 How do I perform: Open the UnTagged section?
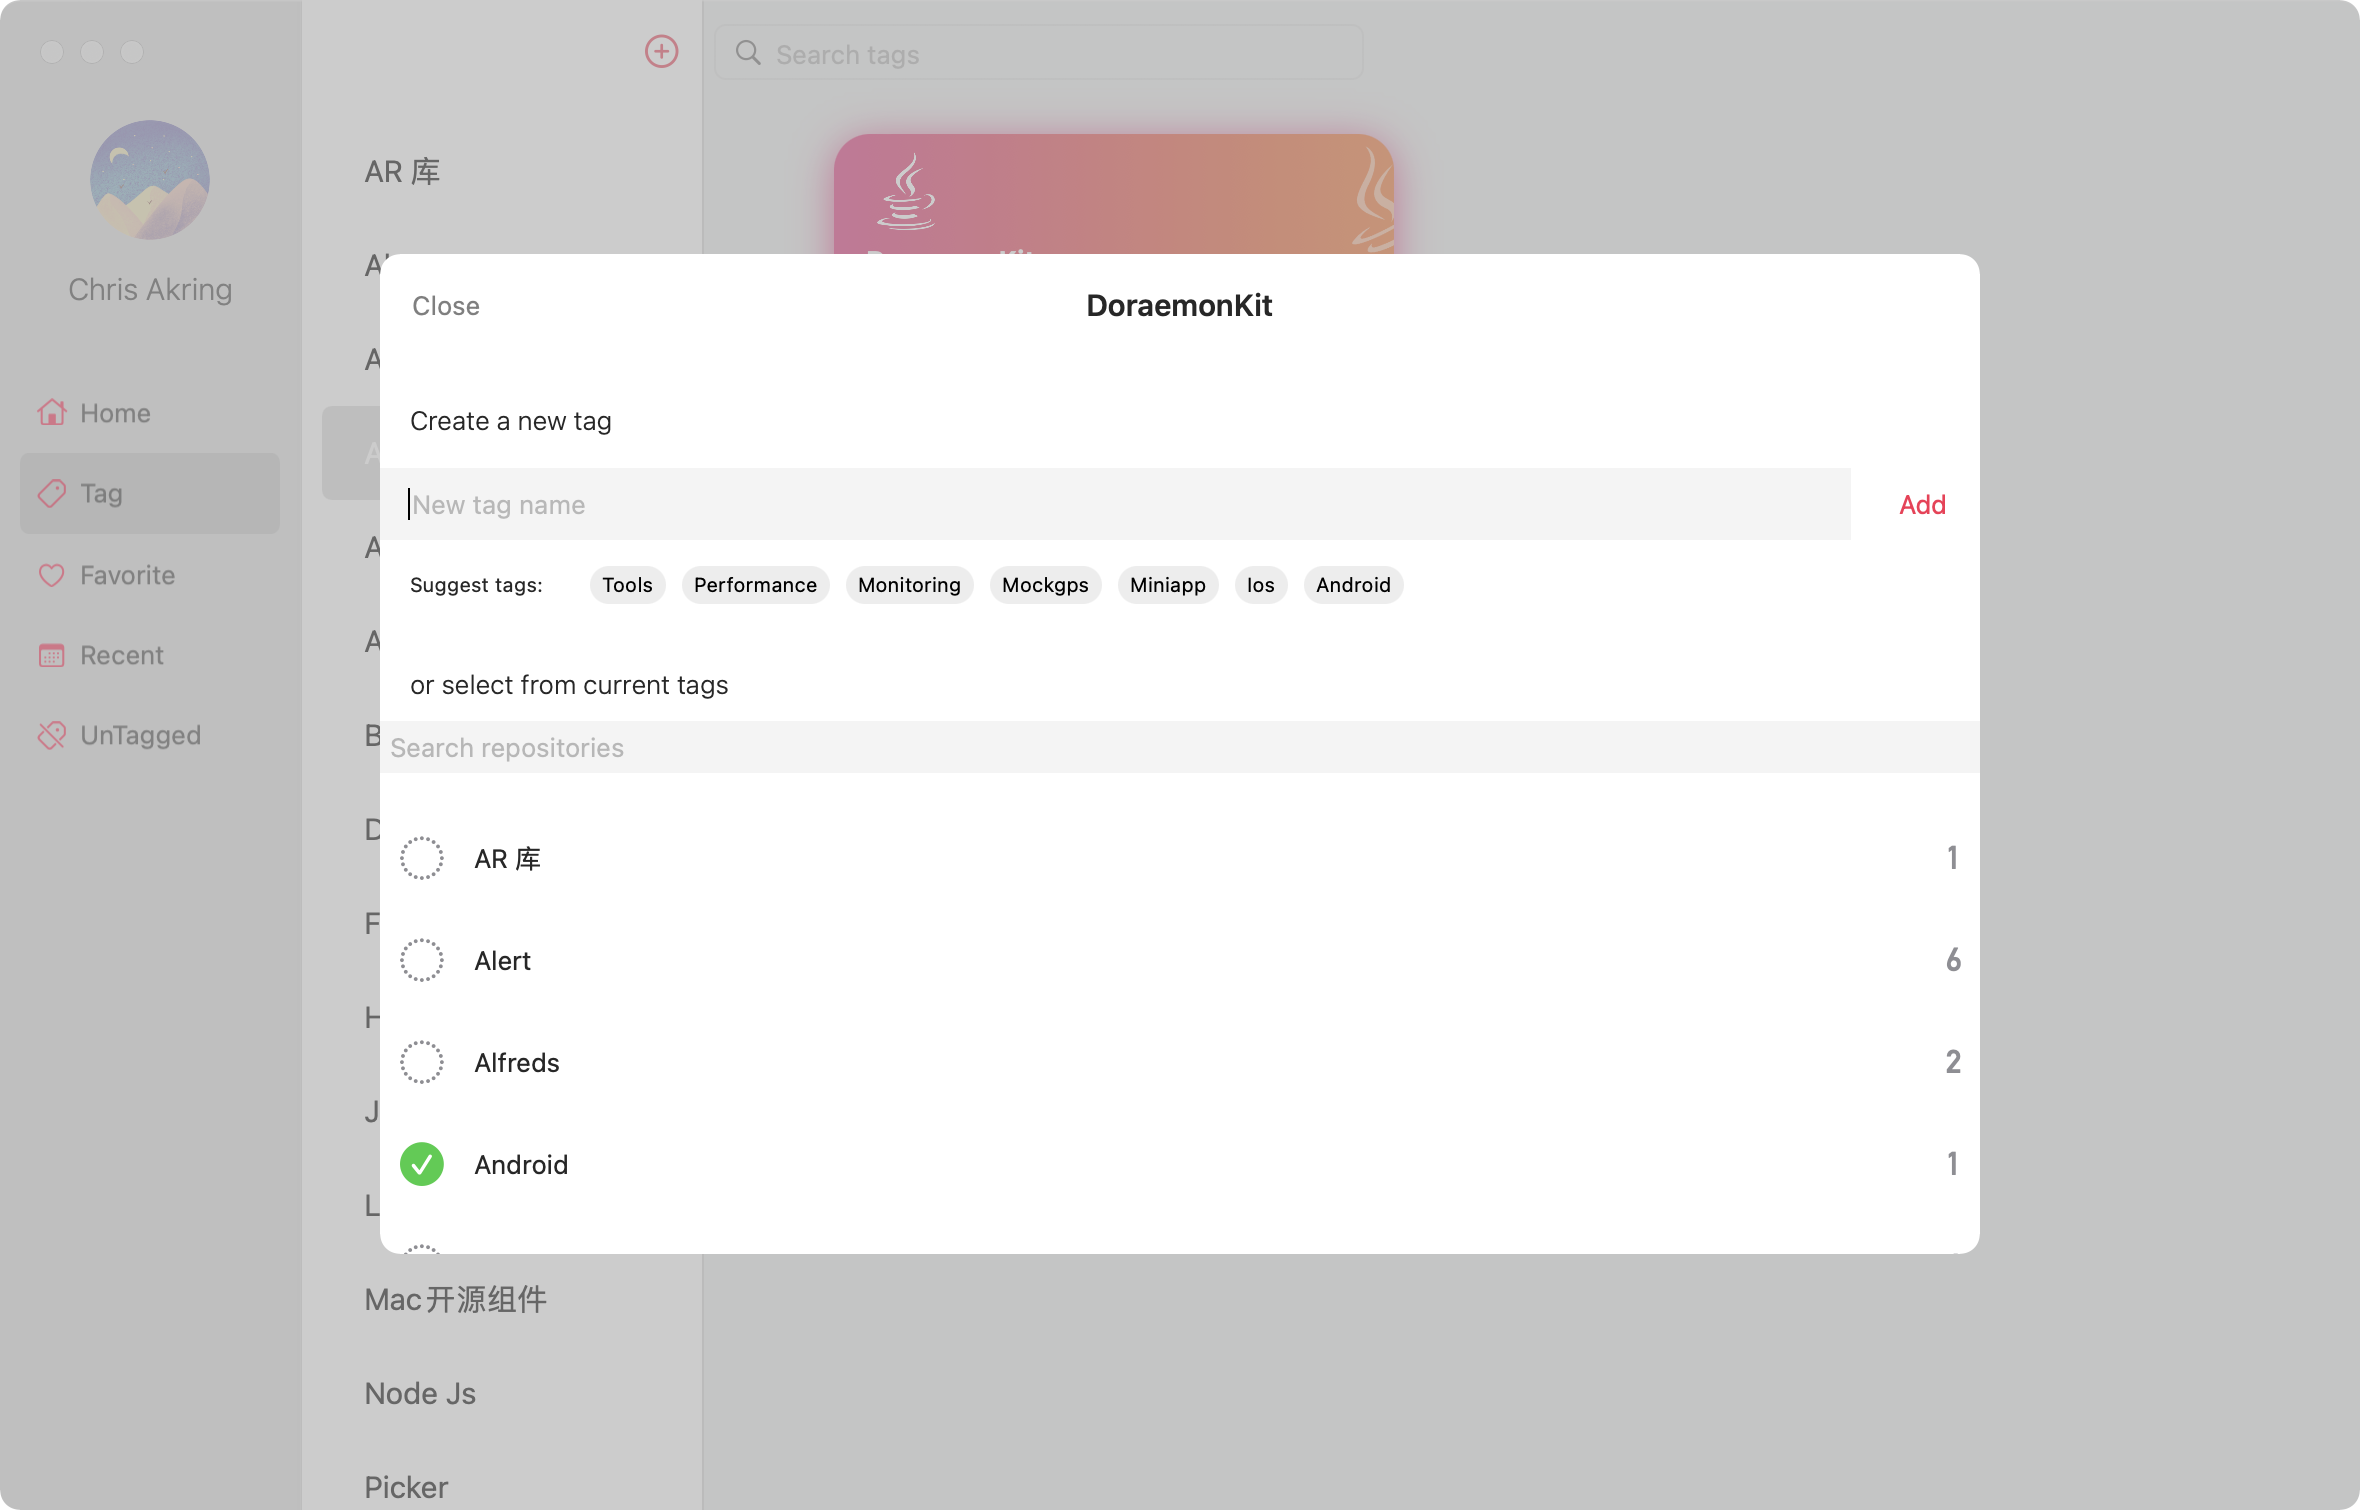click(150, 735)
